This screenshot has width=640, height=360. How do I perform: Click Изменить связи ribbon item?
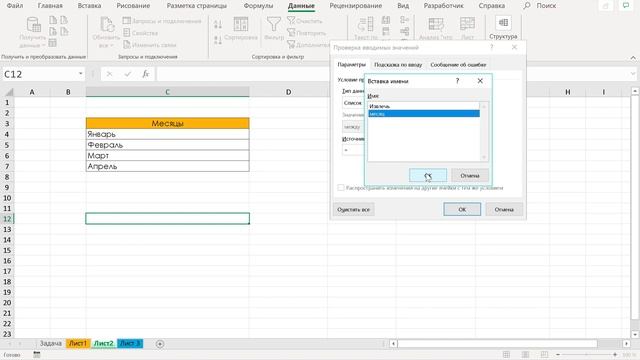click(149, 45)
